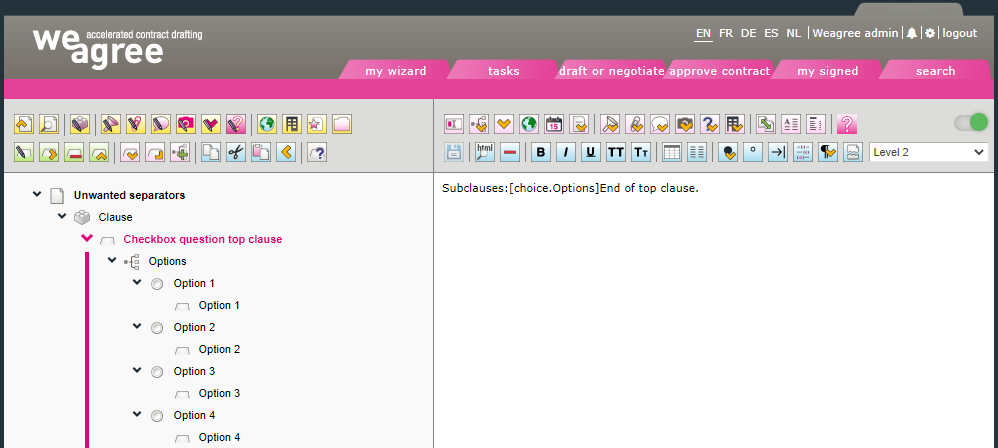Apply bold with the B button
The width and height of the screenshot is (998, 448).
(x=541, y=152)
